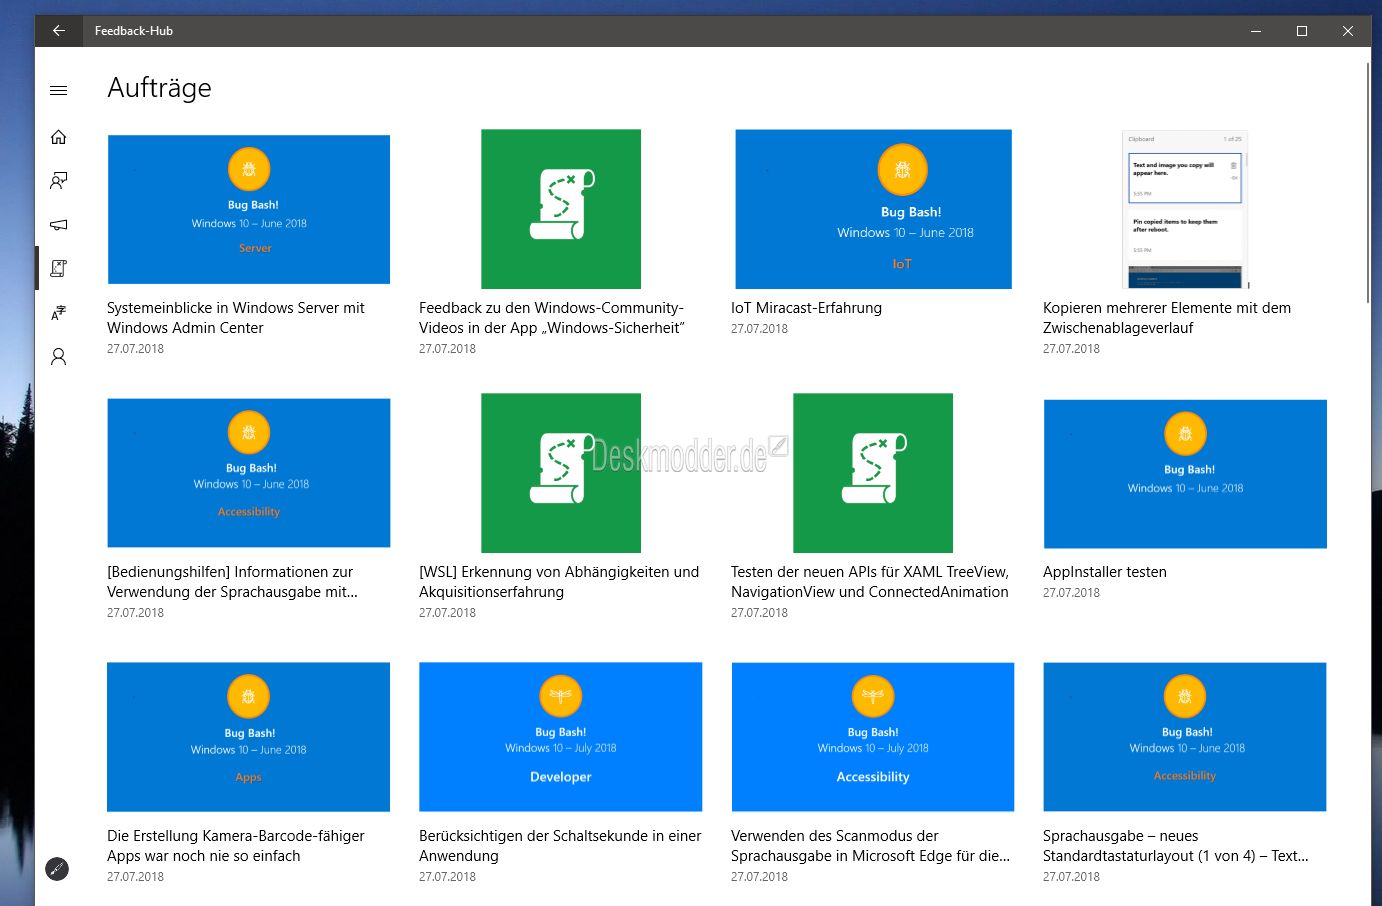Image resolution: width=1382 pixels, height=906 pixels.
Task: Open the Feedback section icon in sidebar
Action: click(59, 181)
